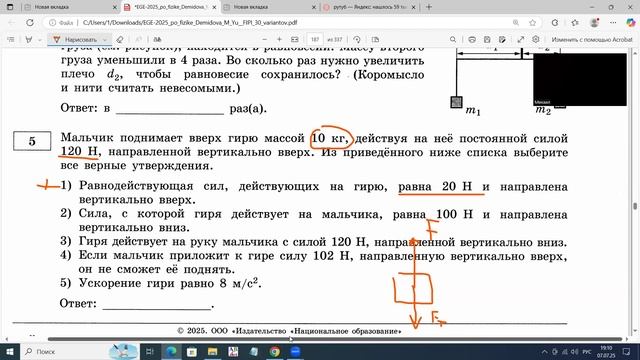Open PDF viewer settings gear
Viewport: 640px width, 360px height.
click(x=536, y=40)
